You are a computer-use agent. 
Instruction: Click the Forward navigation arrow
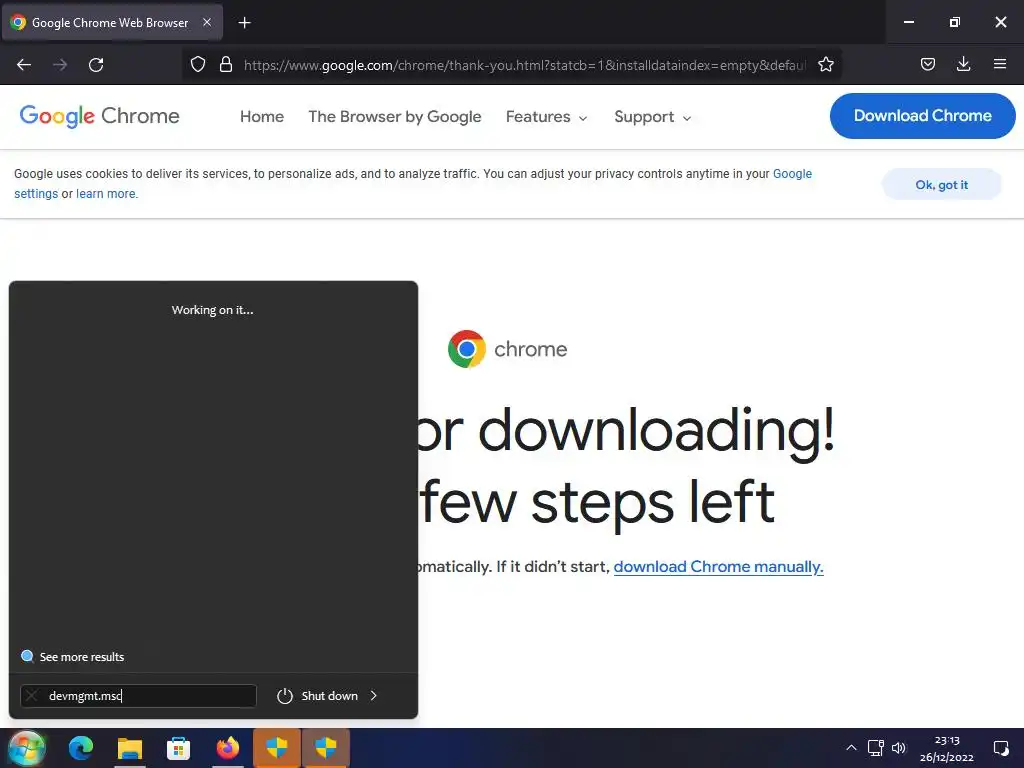(x=60, y=65)
